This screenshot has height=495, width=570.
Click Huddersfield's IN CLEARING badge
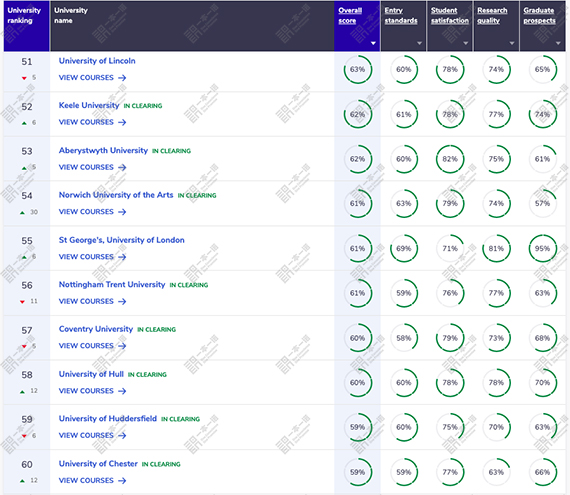pos(180,419)
